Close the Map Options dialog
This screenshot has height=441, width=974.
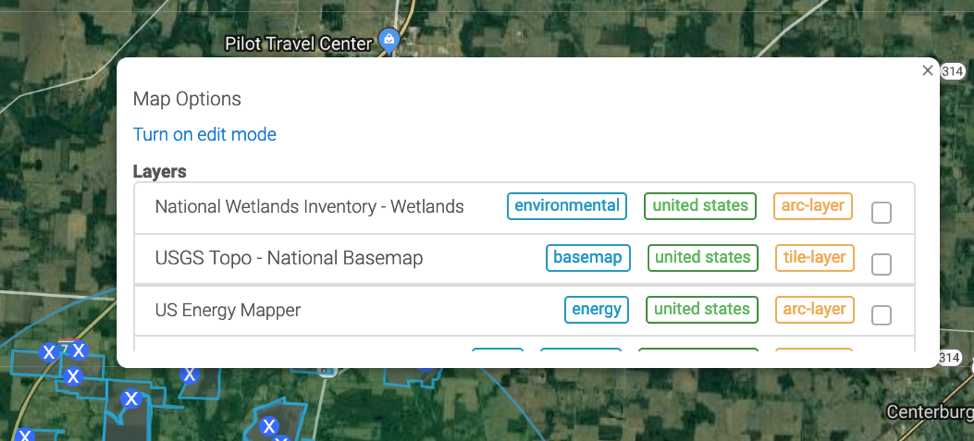point(927,70)
